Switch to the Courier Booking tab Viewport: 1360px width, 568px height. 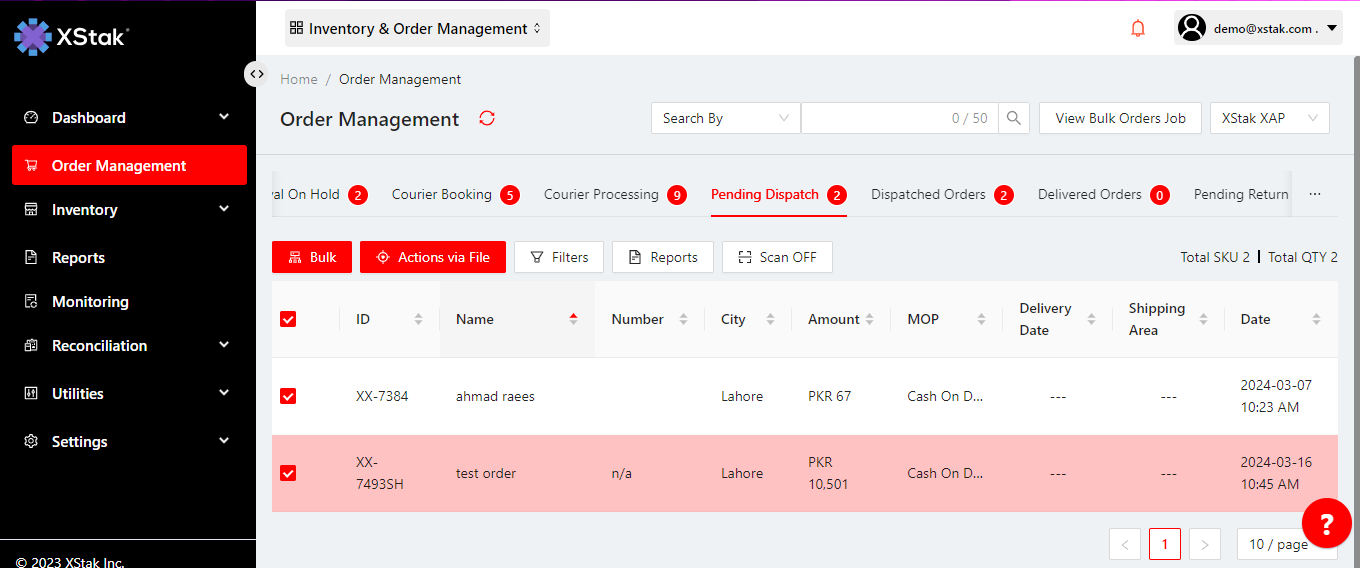442,194
